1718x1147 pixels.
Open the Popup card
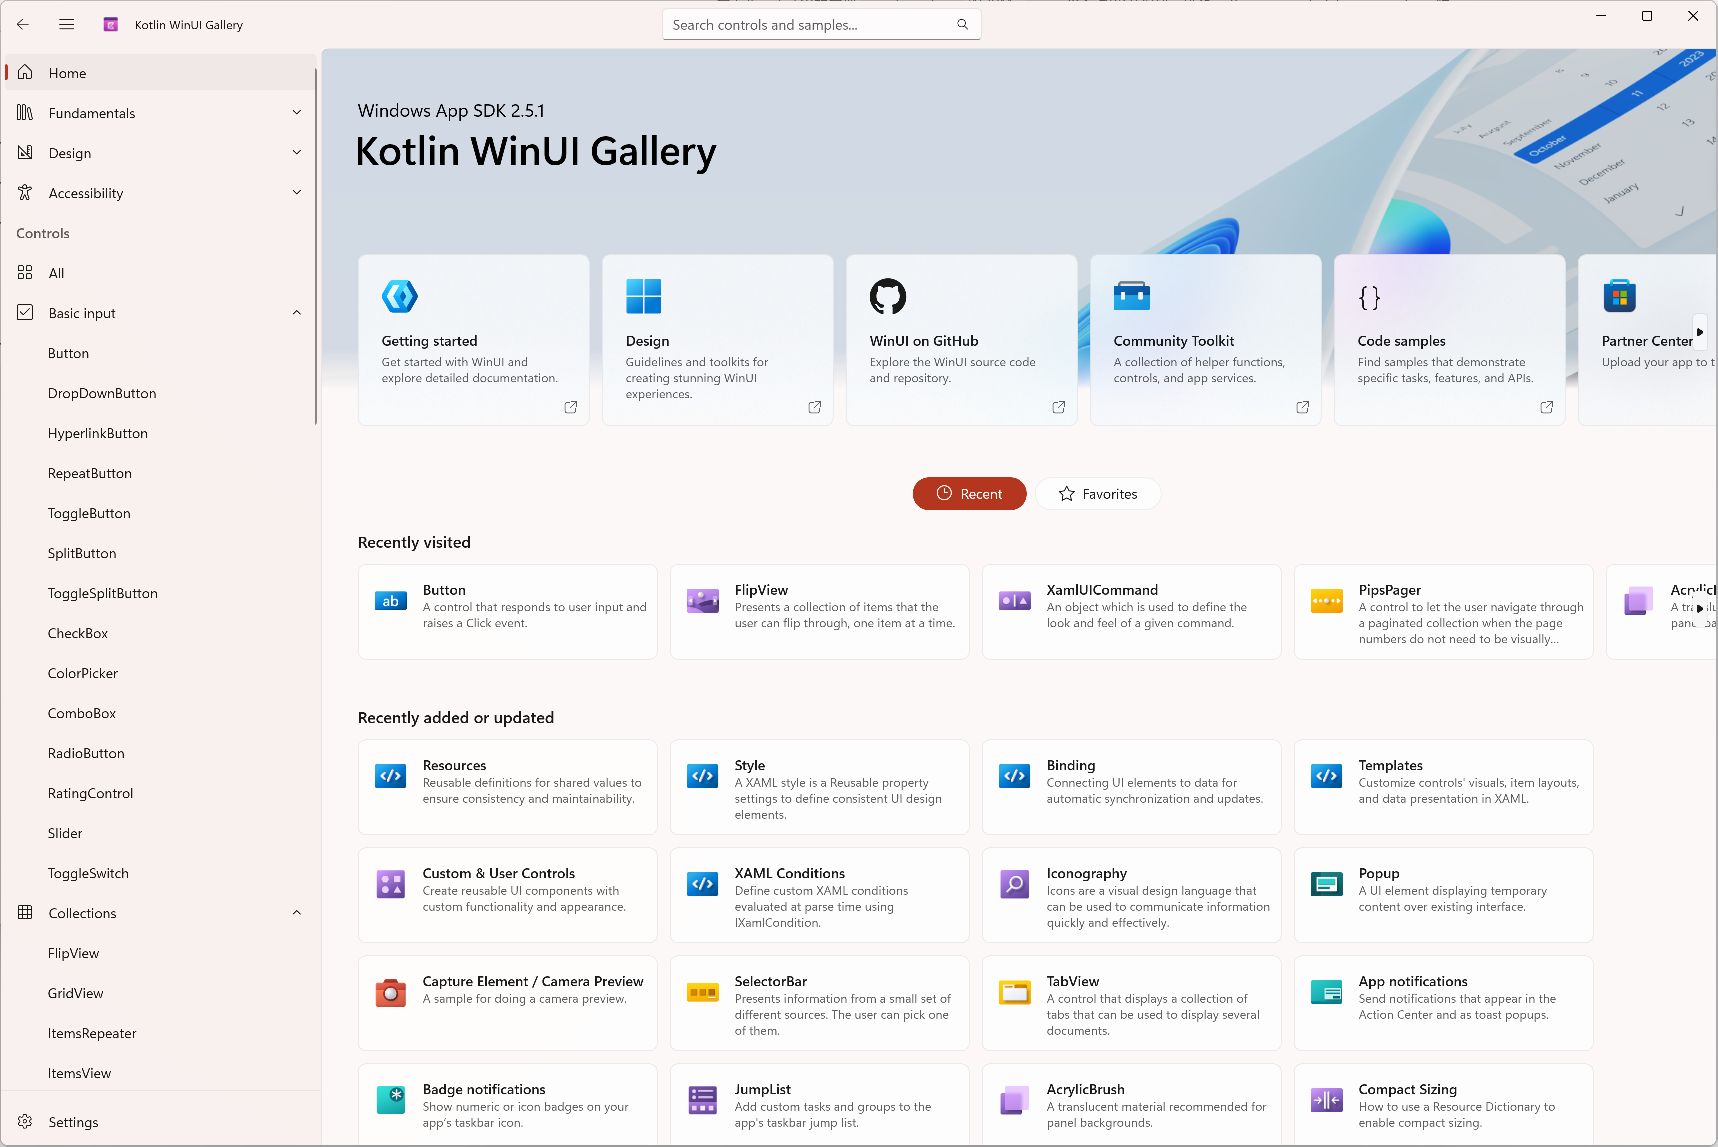click(1444, 895)
